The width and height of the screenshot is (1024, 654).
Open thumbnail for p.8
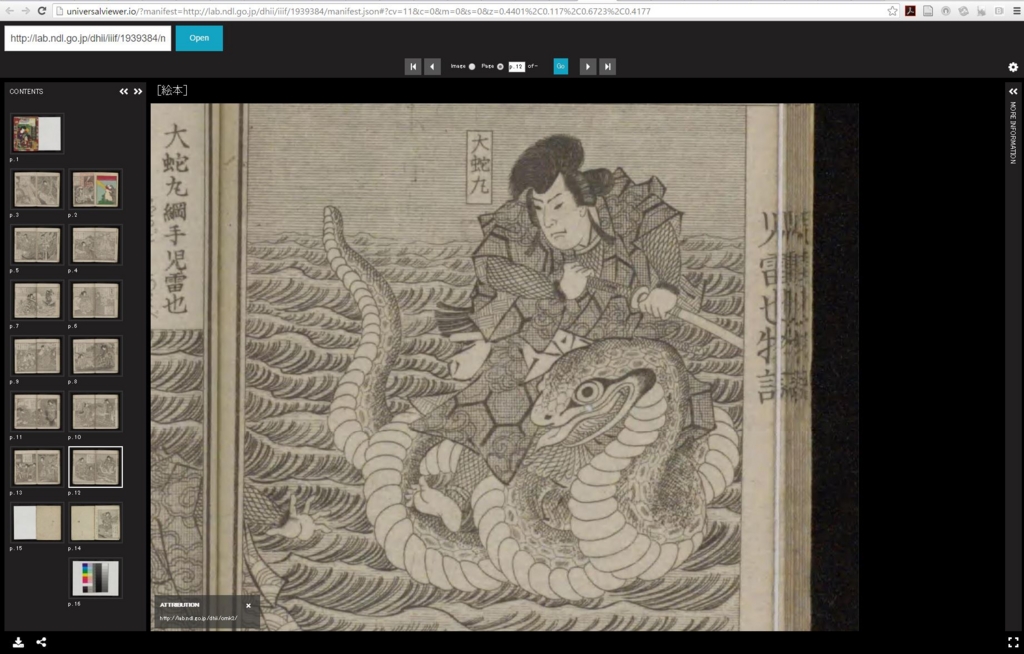point(95,355)
